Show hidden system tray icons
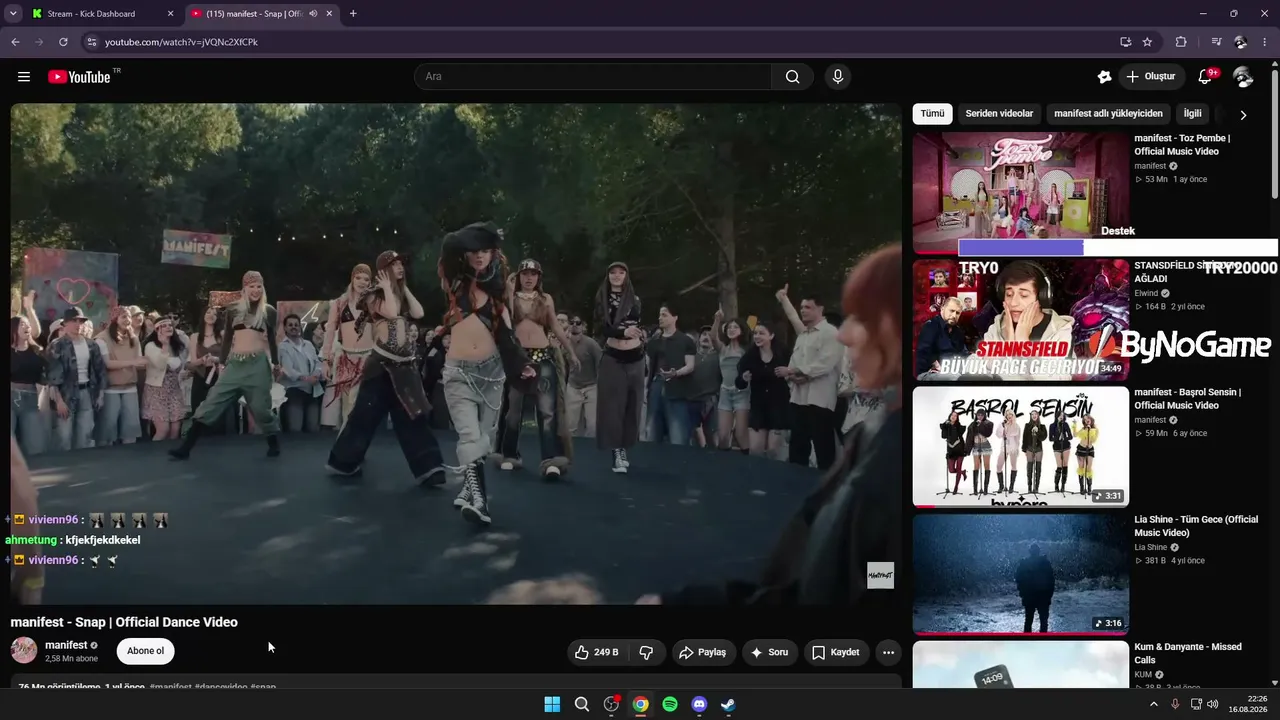1280x720 pixels. (1153, 704)
